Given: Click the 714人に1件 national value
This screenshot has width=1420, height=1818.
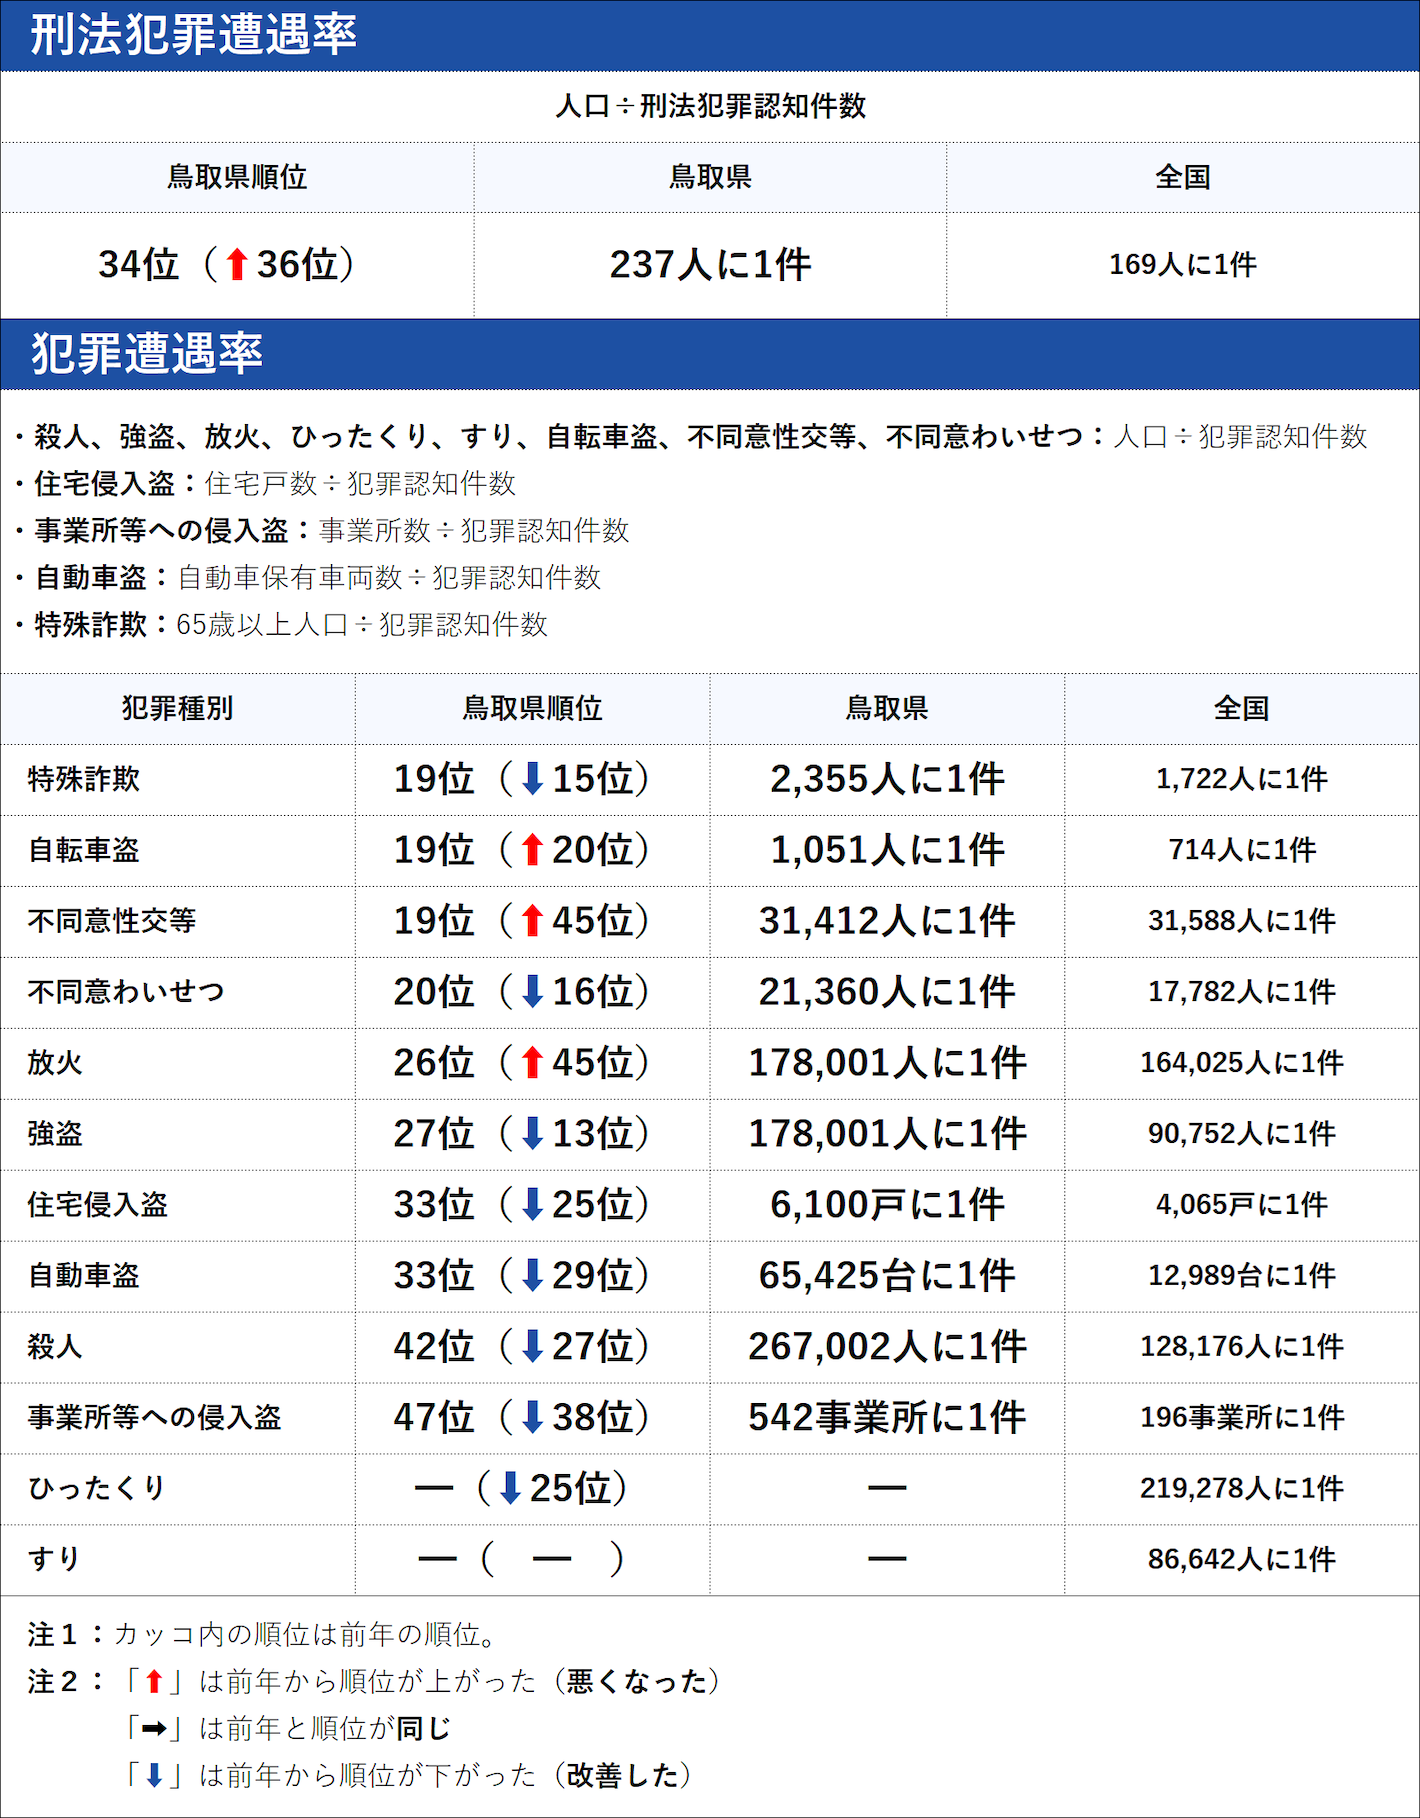Looking at the screenshot, I should [x=1242, y=850].
